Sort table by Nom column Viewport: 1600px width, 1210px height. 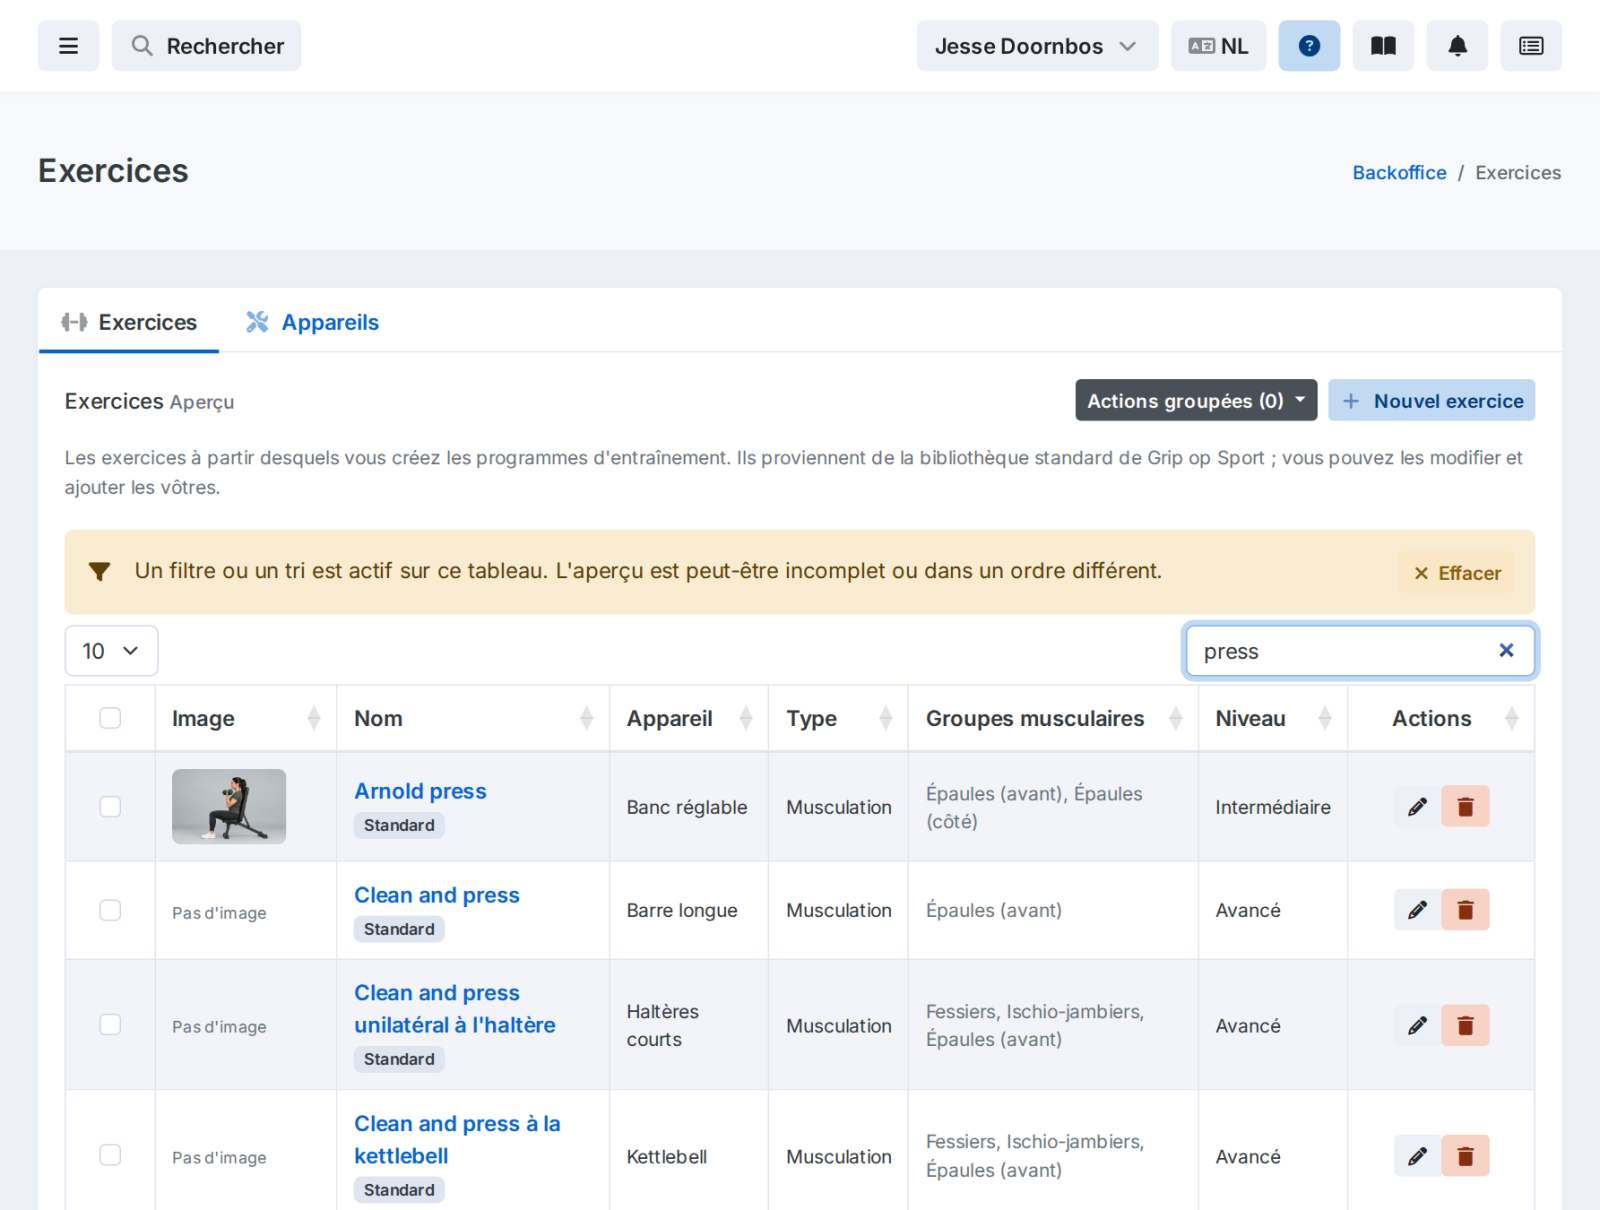[x=473, y=718]
